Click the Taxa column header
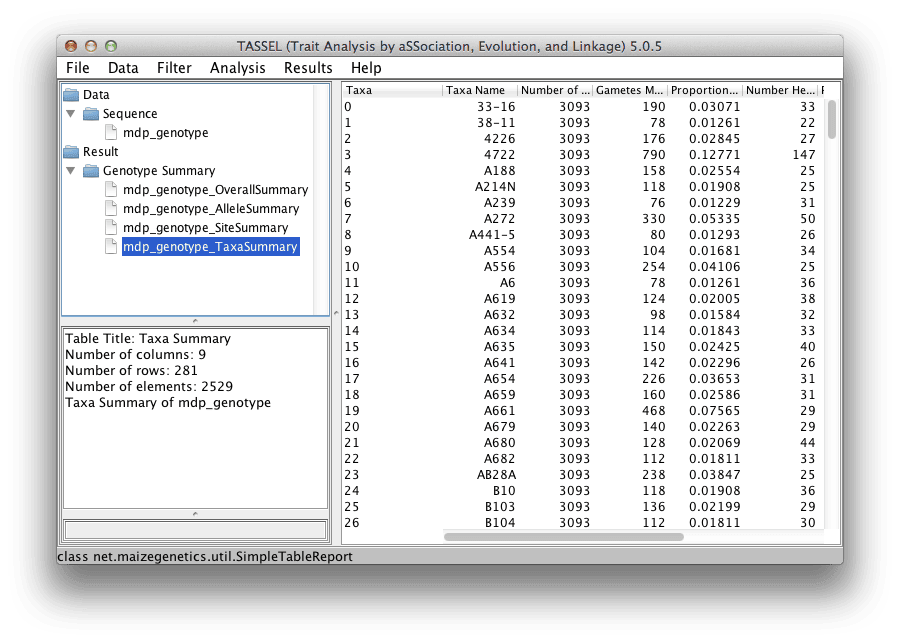Image resolution: width=900 pixels, height=643 pixels. click(393, 90)
